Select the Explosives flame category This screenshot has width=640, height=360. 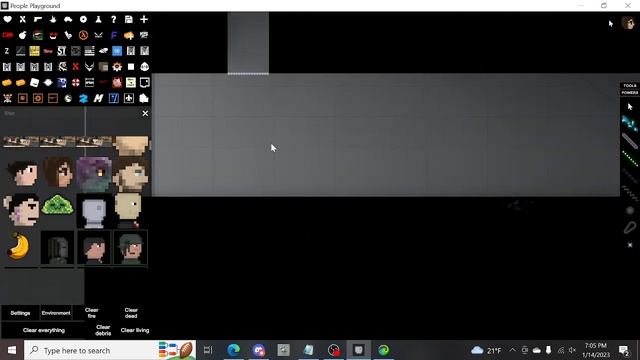pos(53,19)
